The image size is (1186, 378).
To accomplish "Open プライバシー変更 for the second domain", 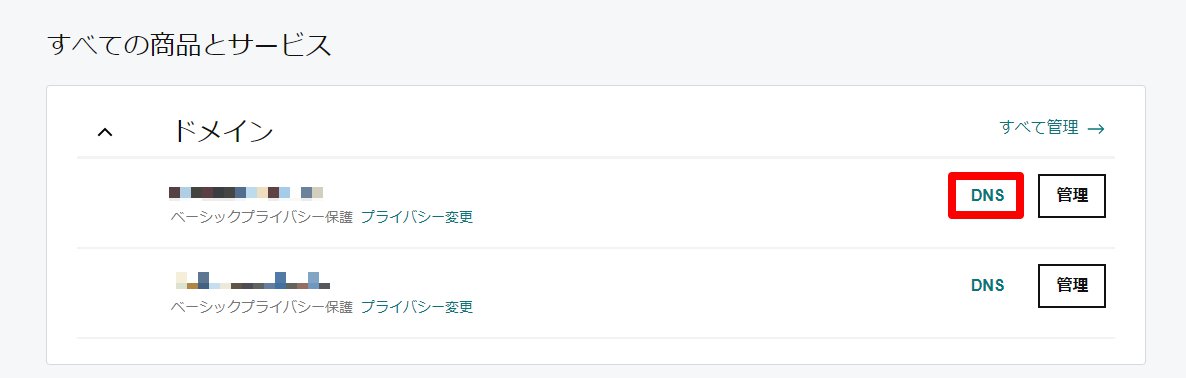I will 417,307.
